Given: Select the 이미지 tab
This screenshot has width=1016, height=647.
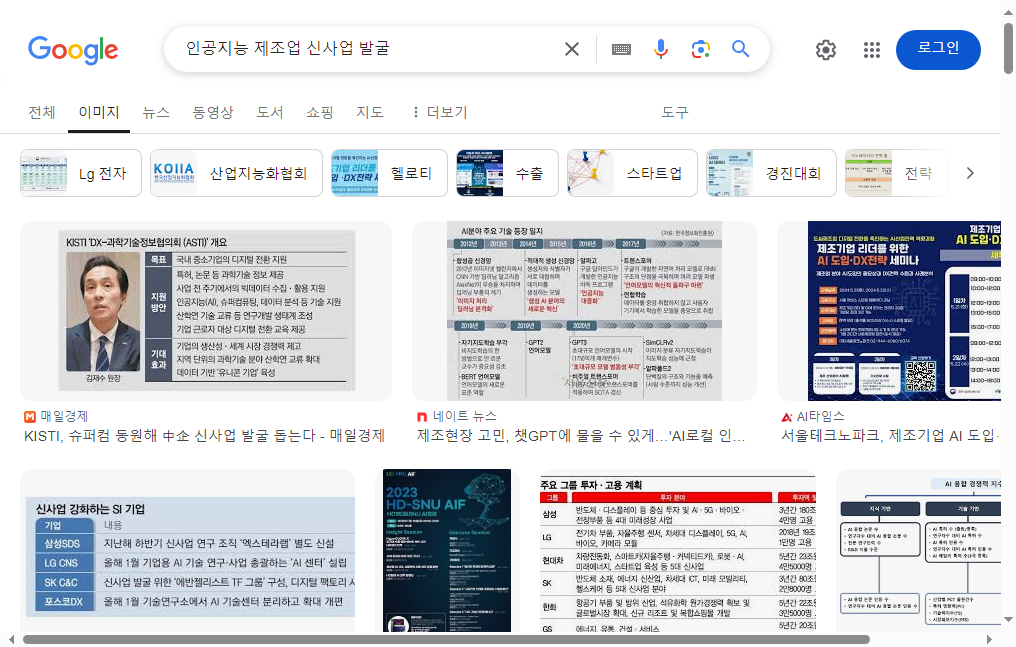Looking at the screenshot, I should (99, 112).
